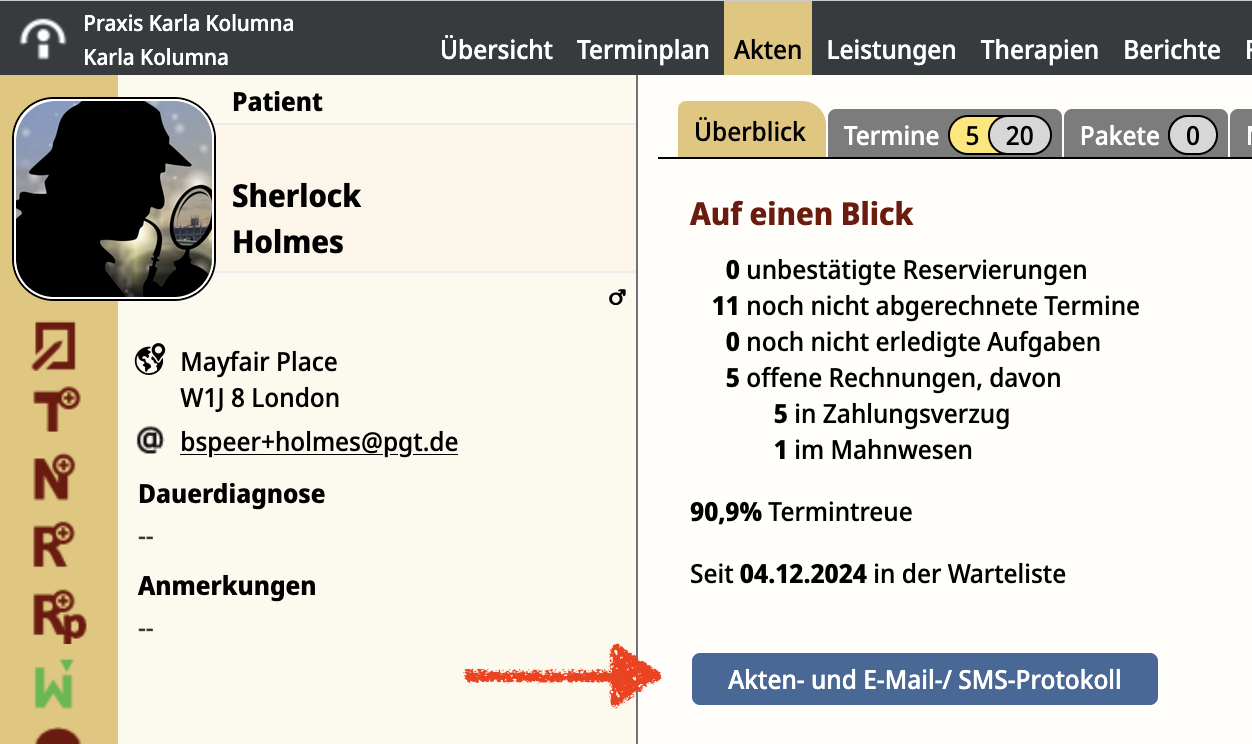Open the square arrow sidebar icon
1252x744 pixels.
pyautogui.click(x=55, y=346)
